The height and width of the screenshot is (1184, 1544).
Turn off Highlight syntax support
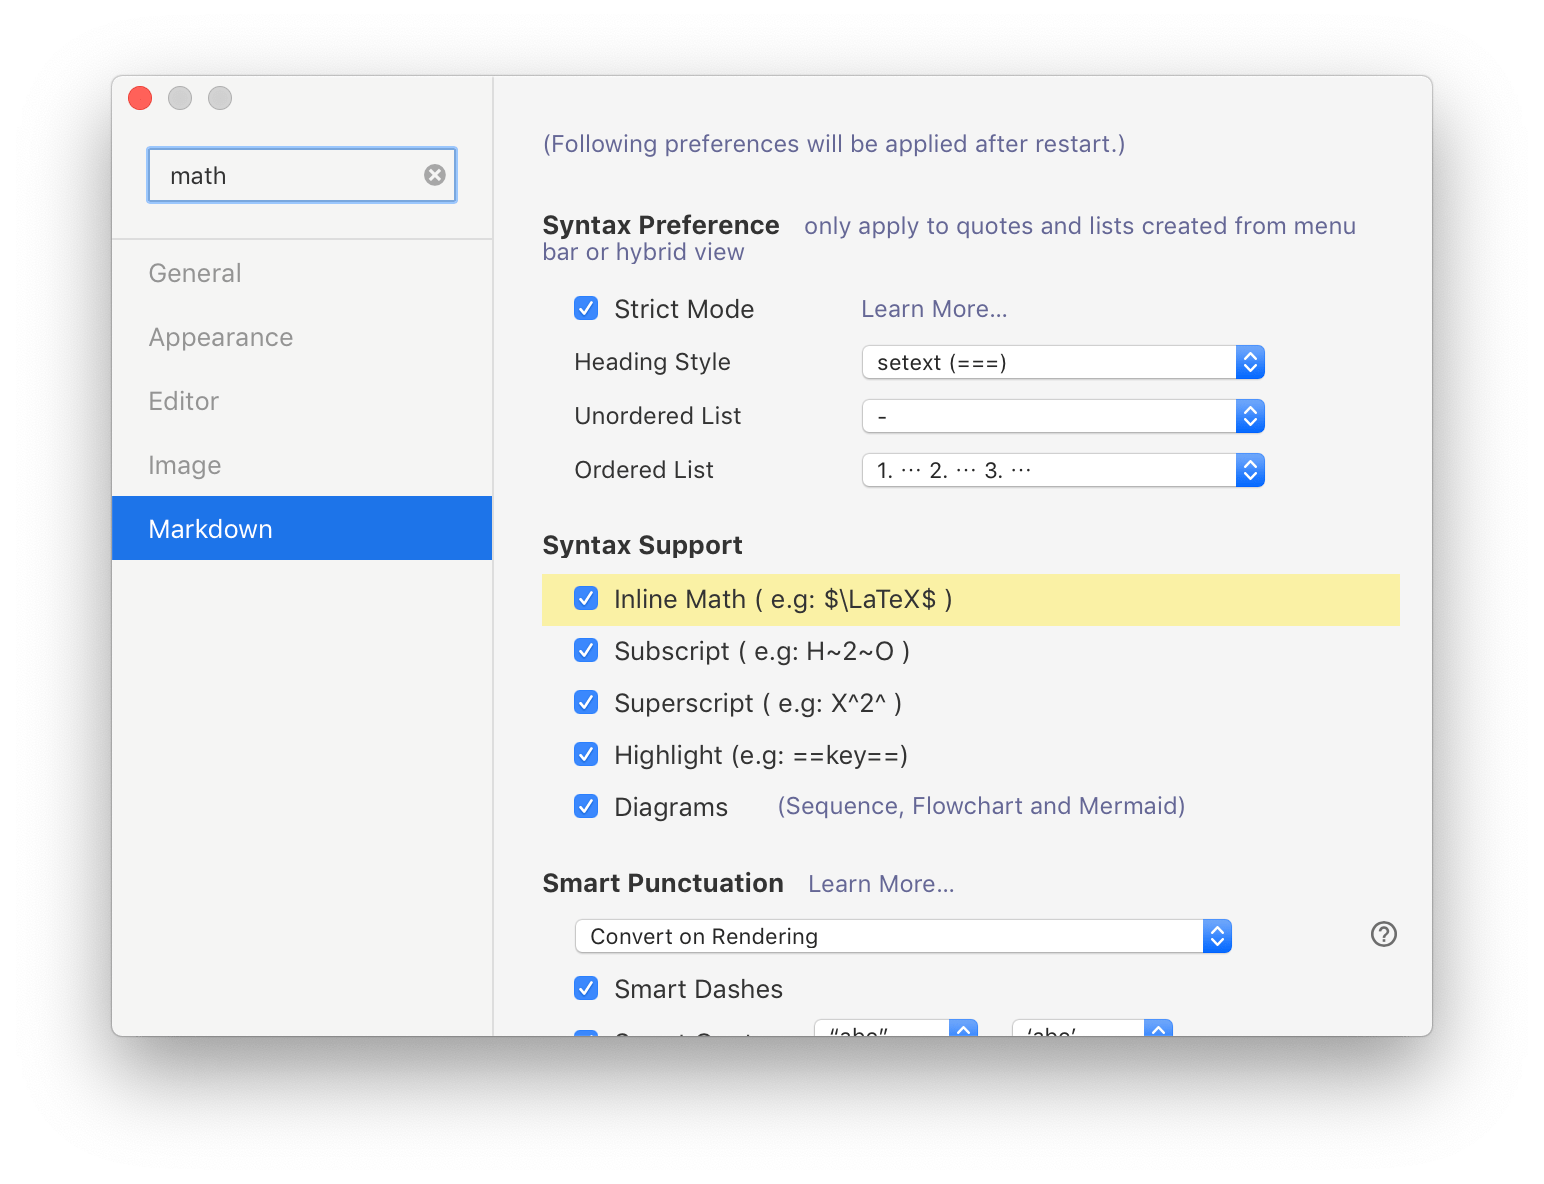586,754
